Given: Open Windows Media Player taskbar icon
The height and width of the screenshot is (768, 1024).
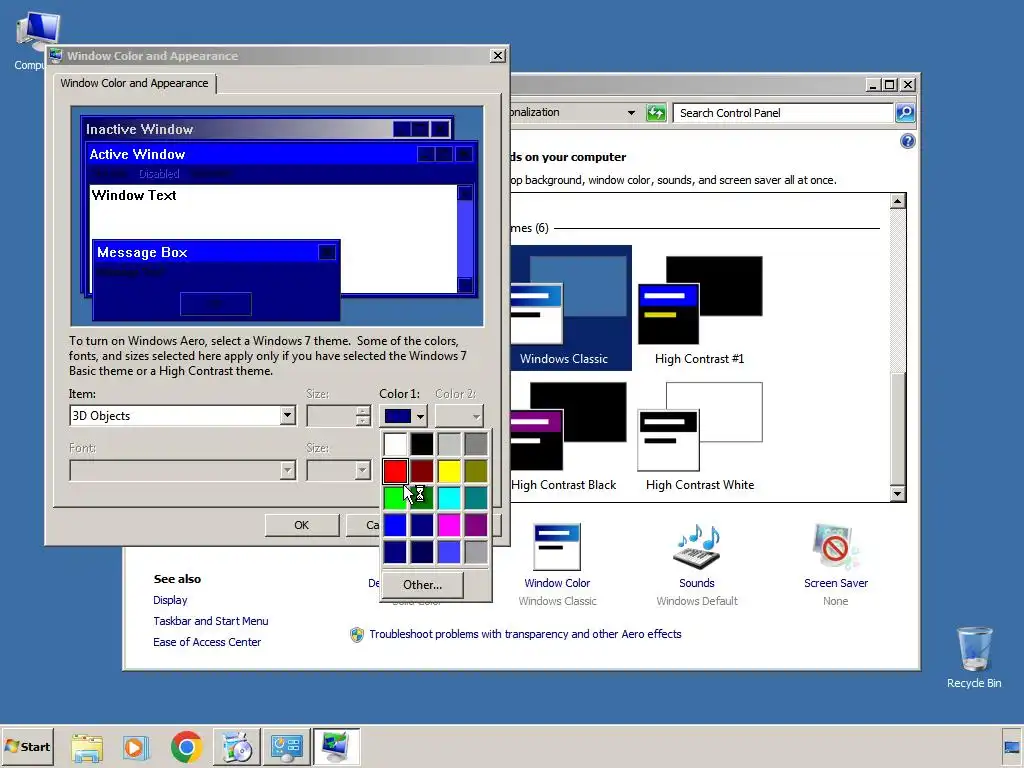Looking at the screenshot, I should point(136,747).
